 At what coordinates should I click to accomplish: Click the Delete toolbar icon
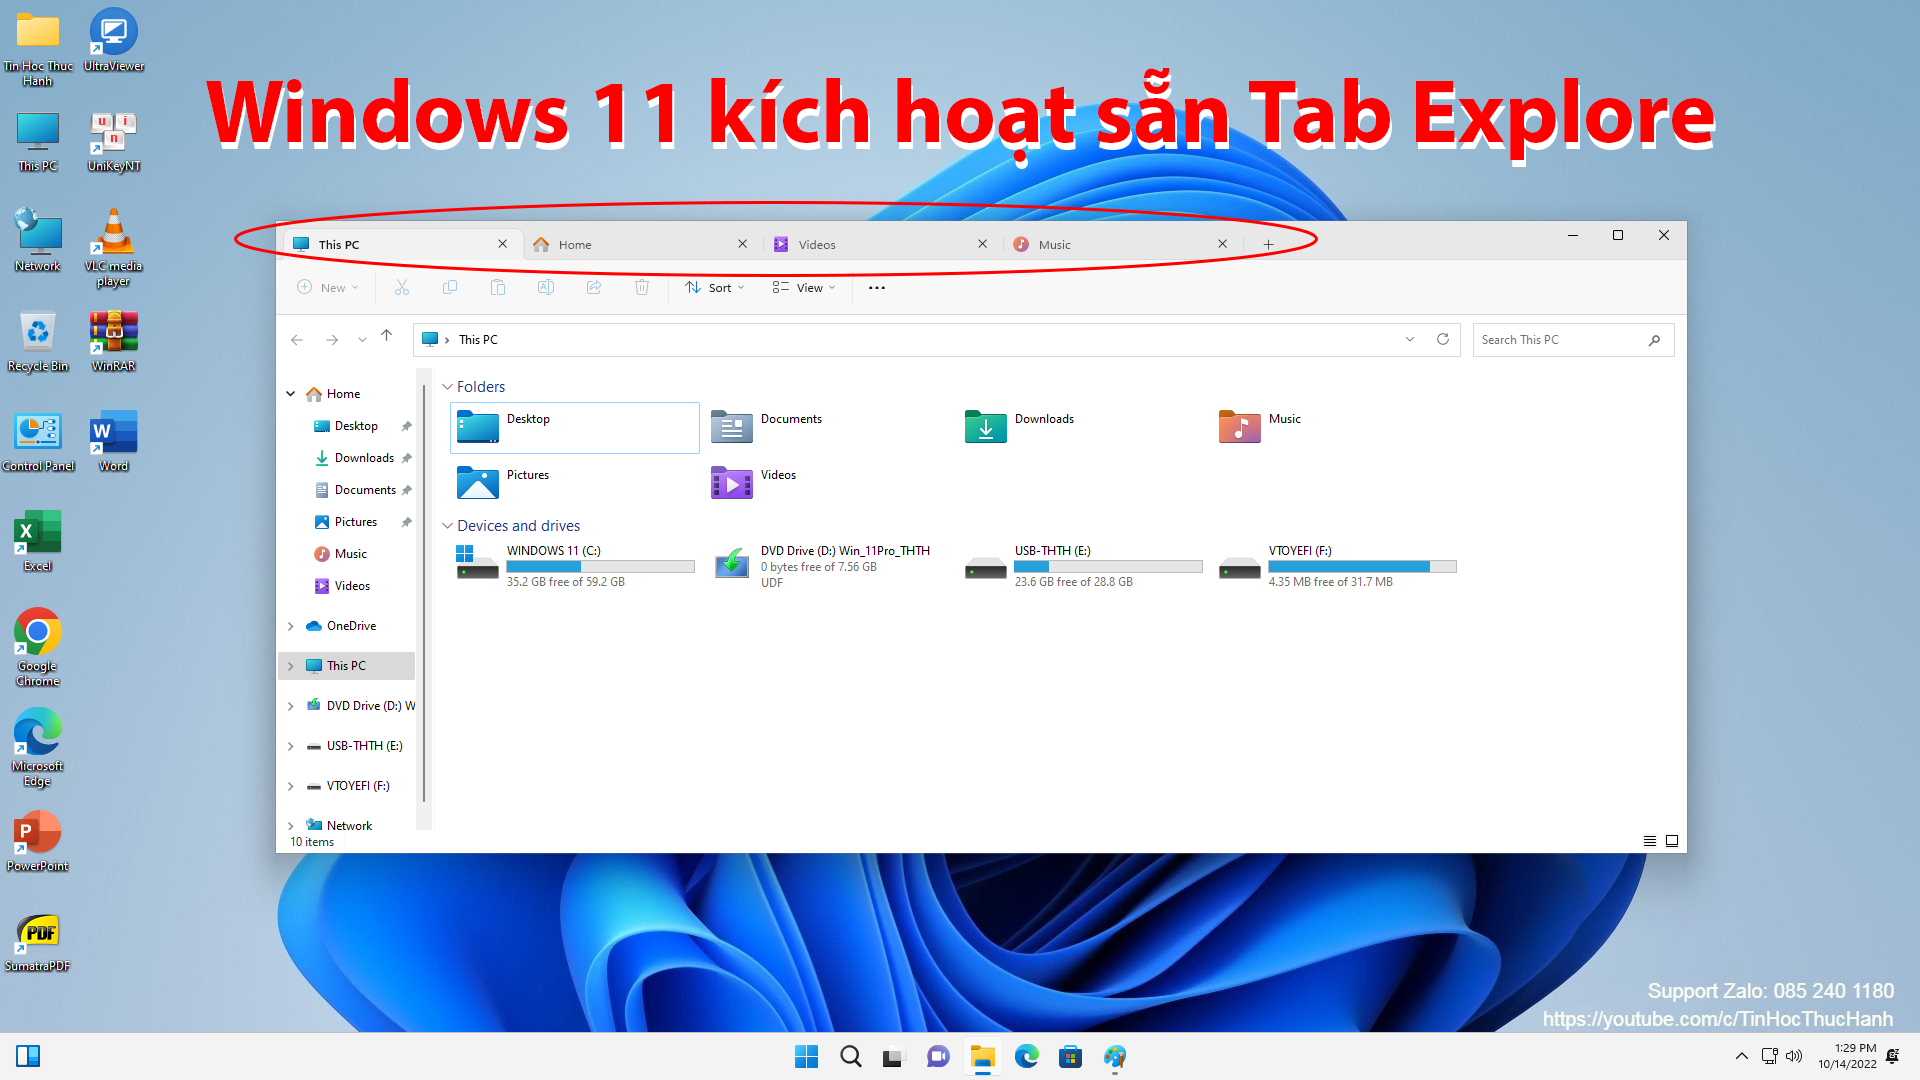pos(642,287)
